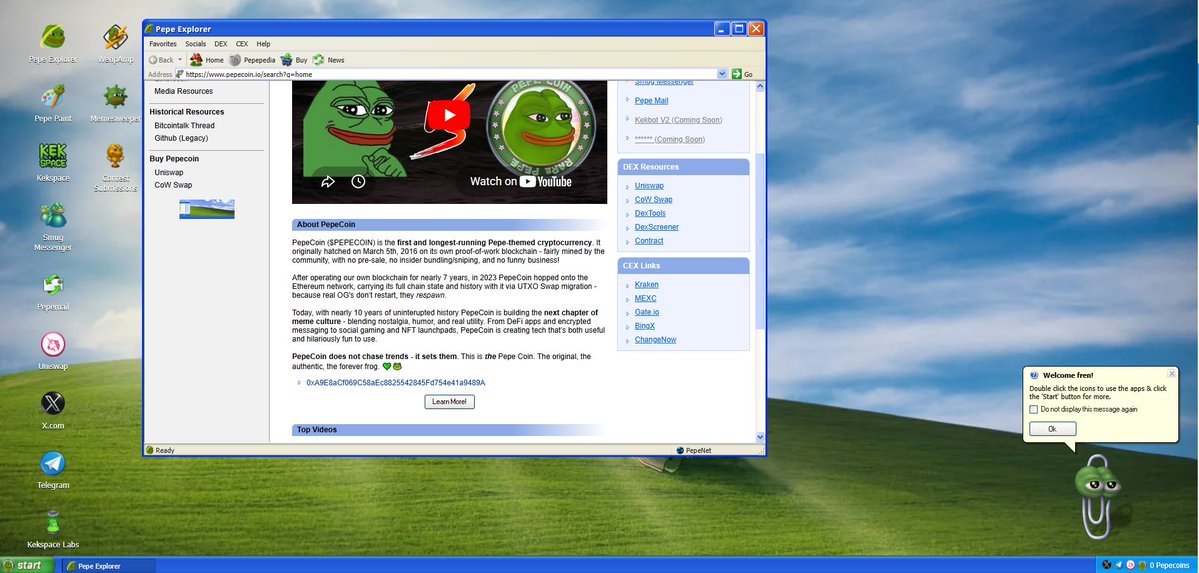The height and width of the screenshot is (573, 1199).
Task: Click the Watch later clock icon
Action: pyautogui.click(x=358, y=181)
